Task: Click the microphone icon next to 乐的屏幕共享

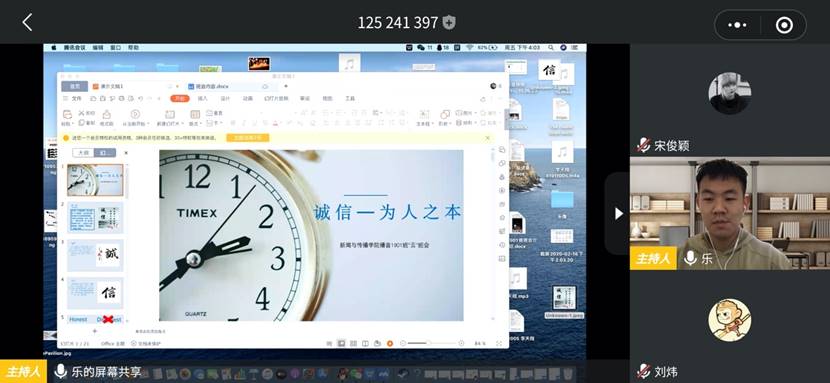Action: click(x=60, y=371)
